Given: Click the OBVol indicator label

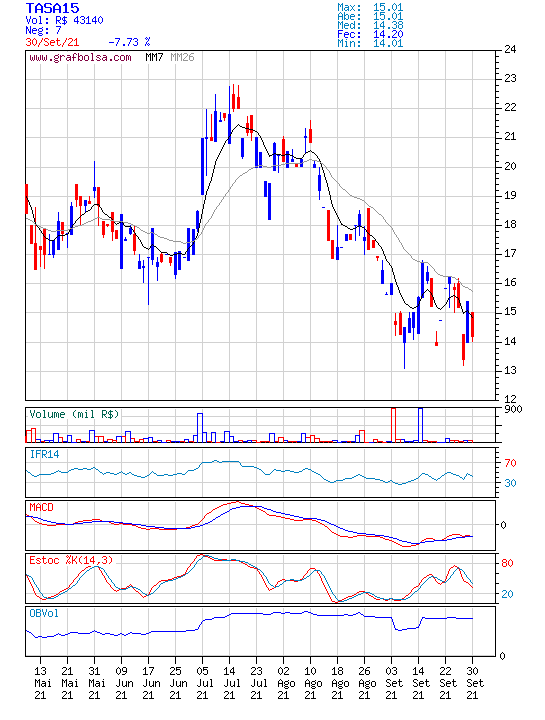Looking at the screenshot, I should (x=44, y=613).
